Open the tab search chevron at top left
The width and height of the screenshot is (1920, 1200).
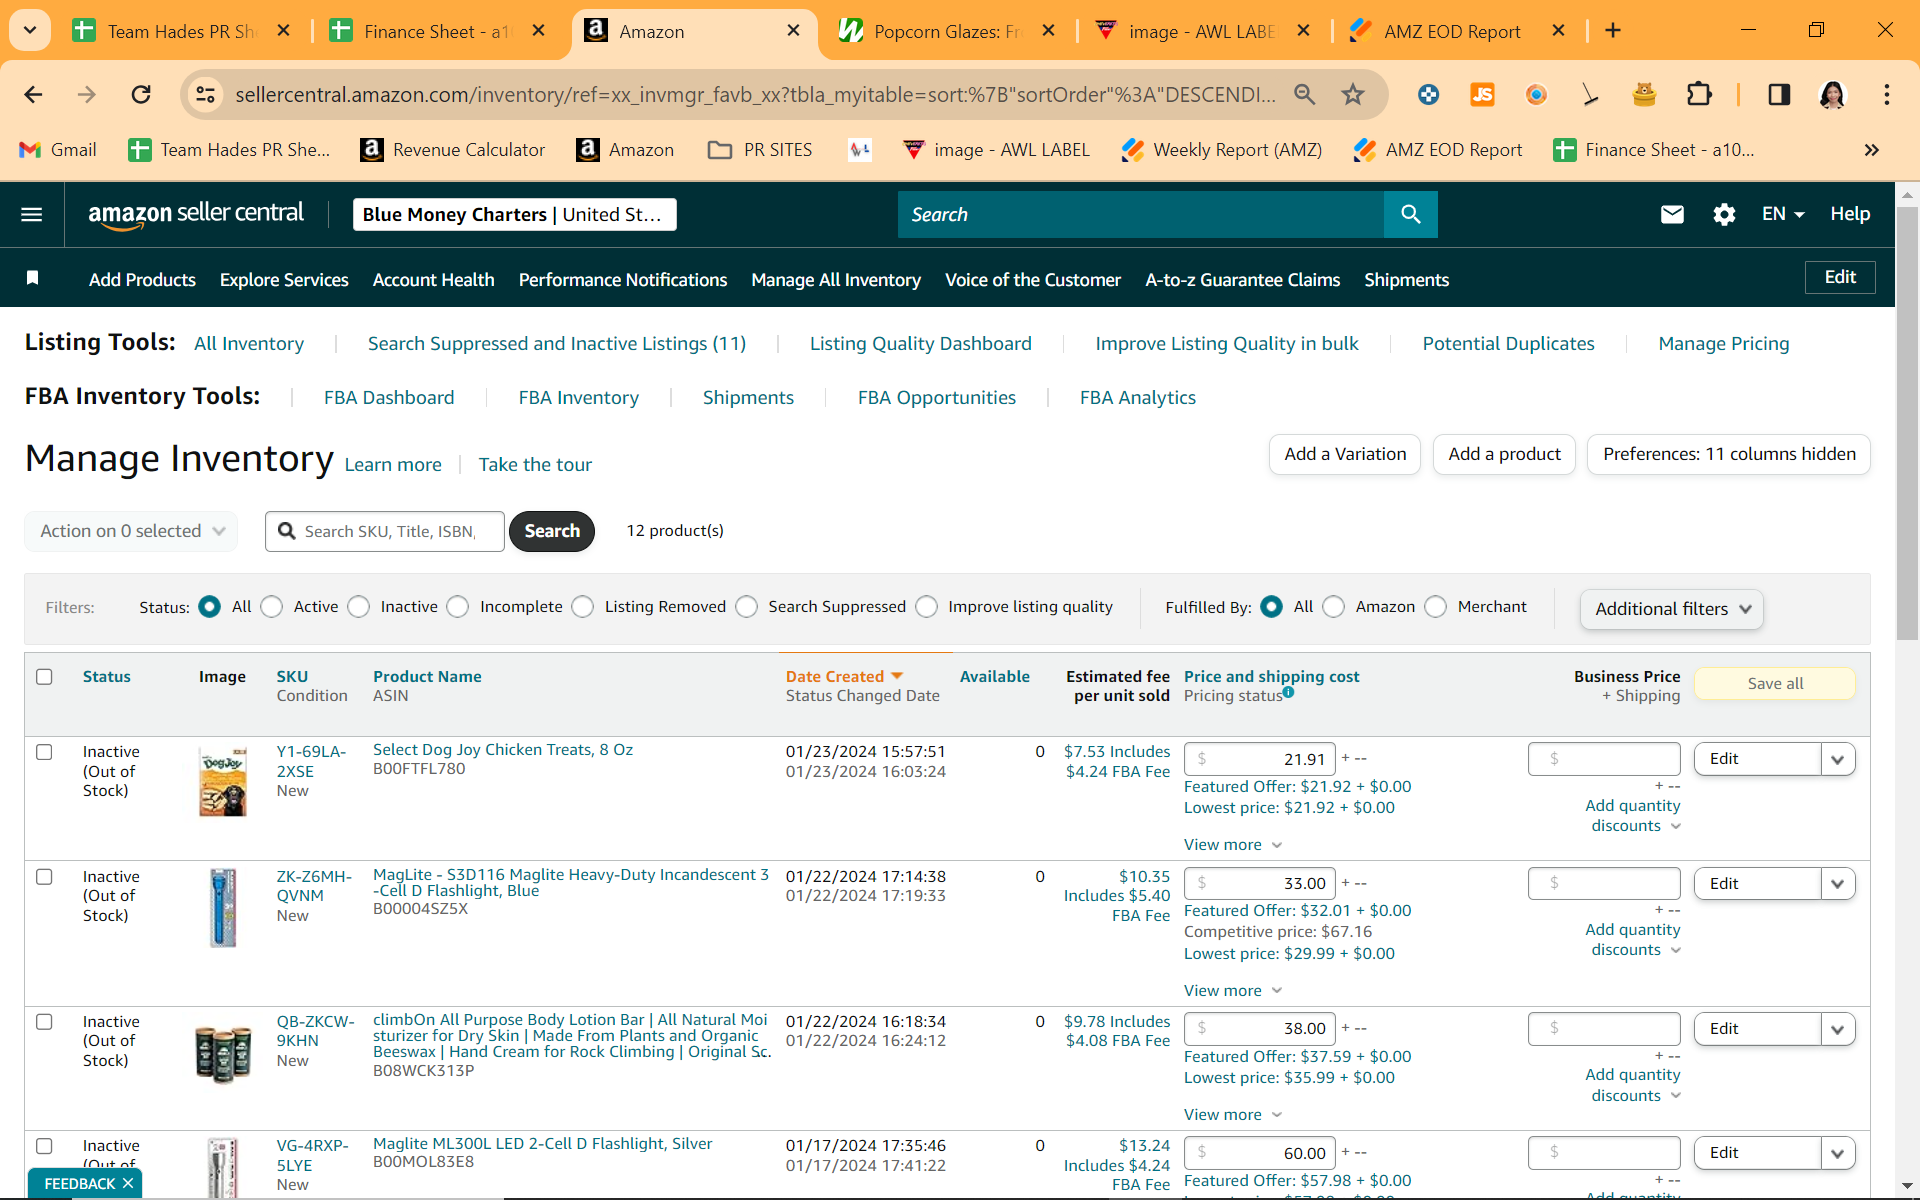[x=30, y=31]
